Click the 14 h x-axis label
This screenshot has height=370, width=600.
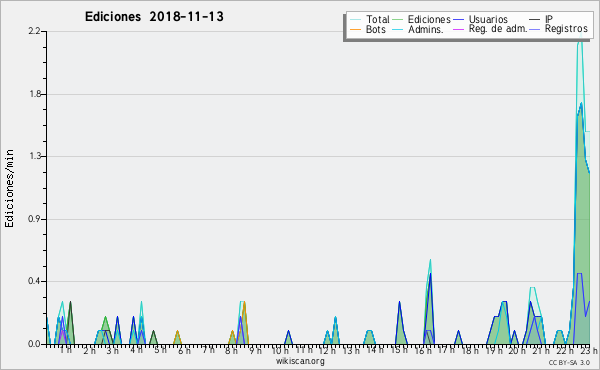click(x=375, y=350)
